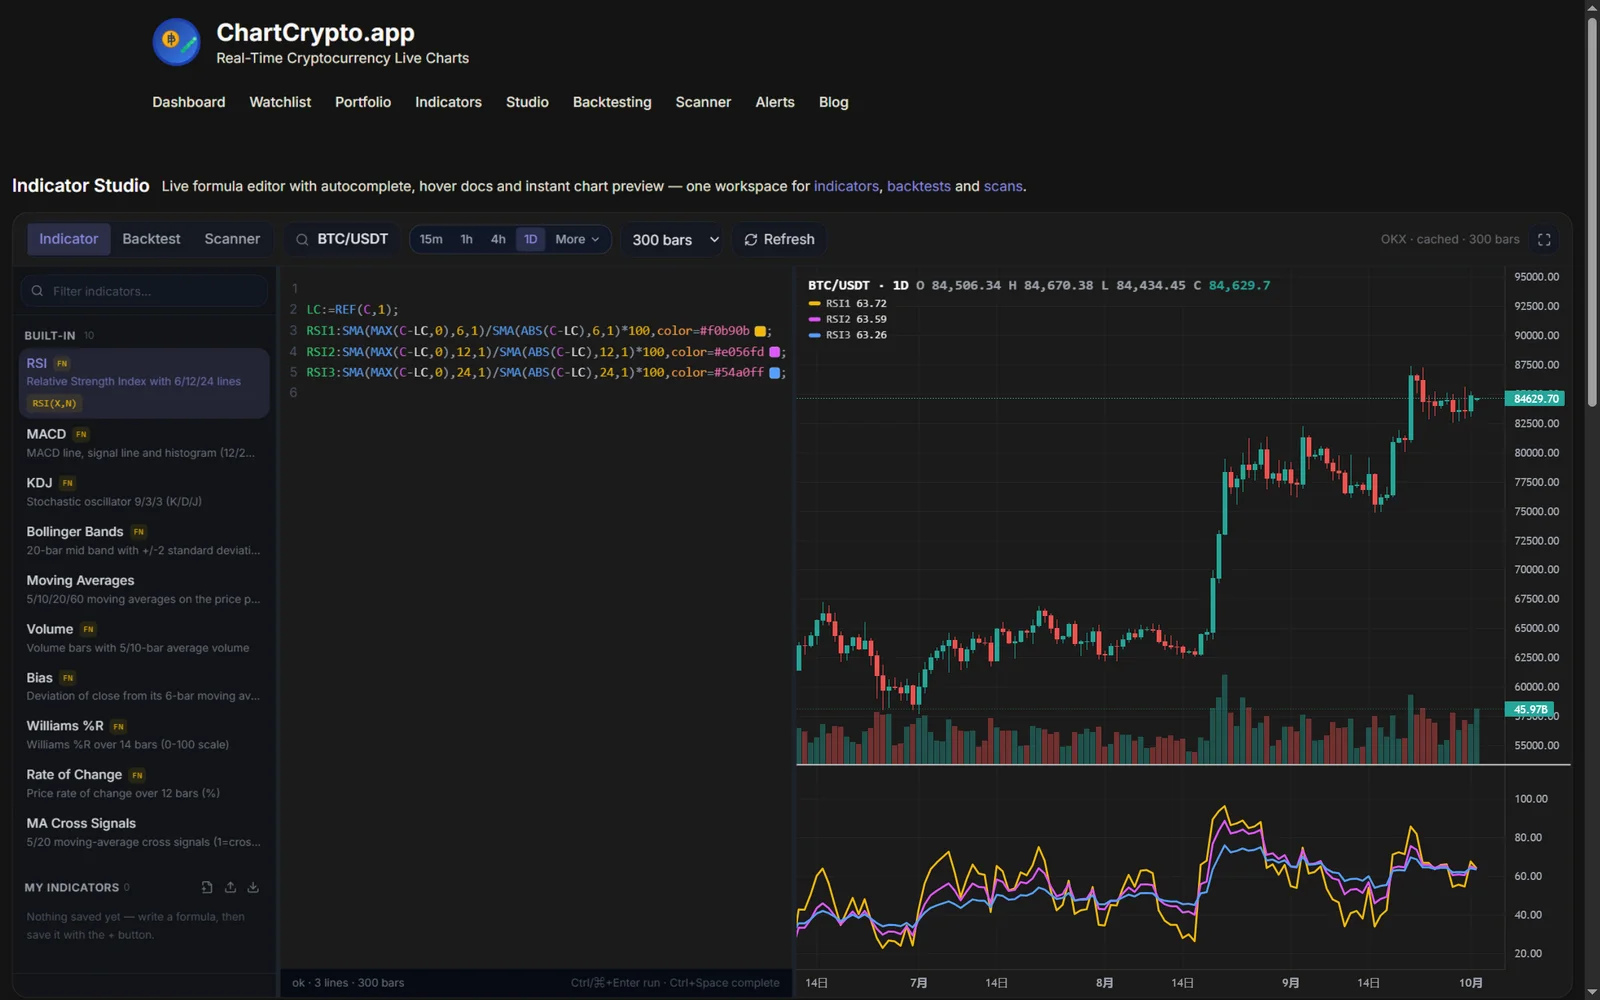Follow the 'backtests' link in description
This screenshot has width=1600, height=1000.
[919, 186]
